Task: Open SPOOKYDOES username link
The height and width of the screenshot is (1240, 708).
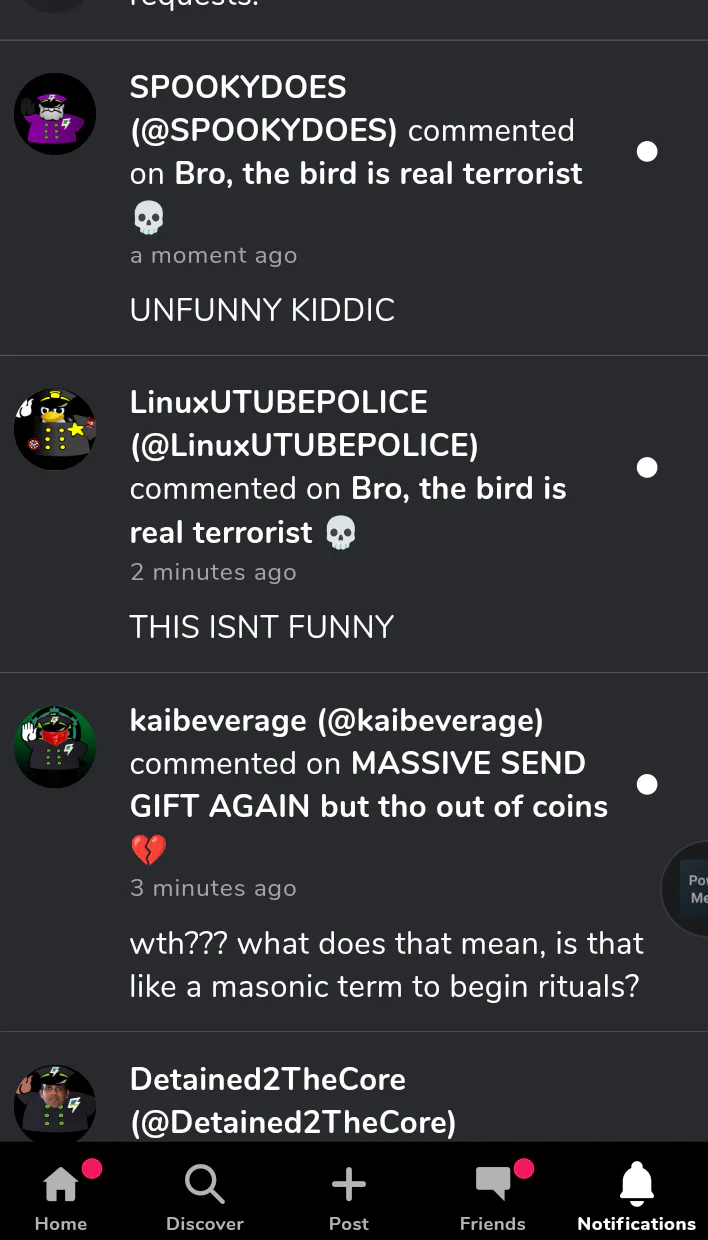Action: click(x=238, y=87)
